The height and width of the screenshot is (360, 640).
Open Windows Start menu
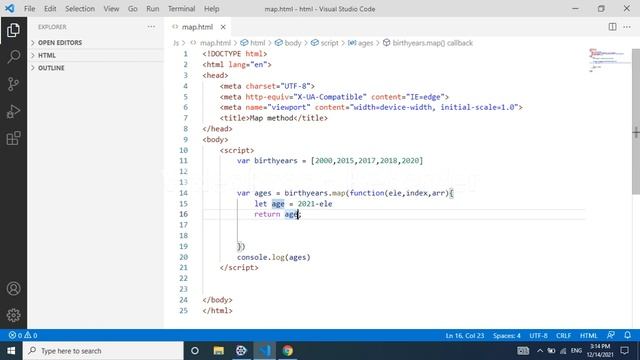(11, 351)
